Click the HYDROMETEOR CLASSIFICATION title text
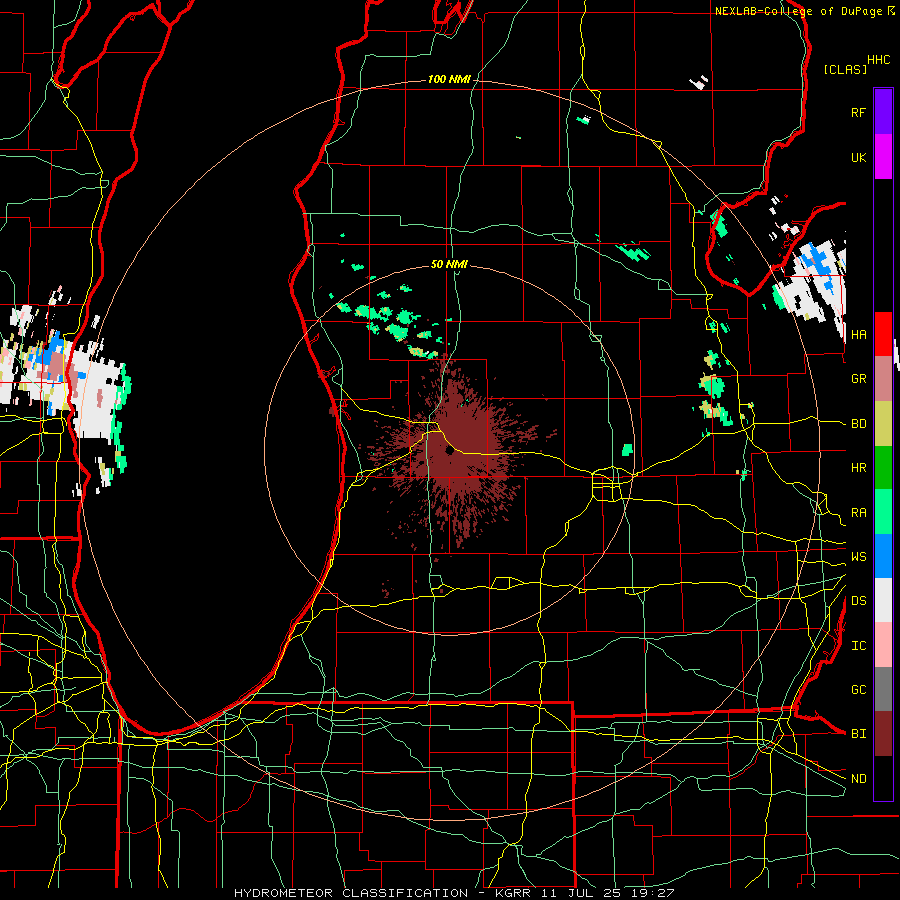 [x=351, y=893]
